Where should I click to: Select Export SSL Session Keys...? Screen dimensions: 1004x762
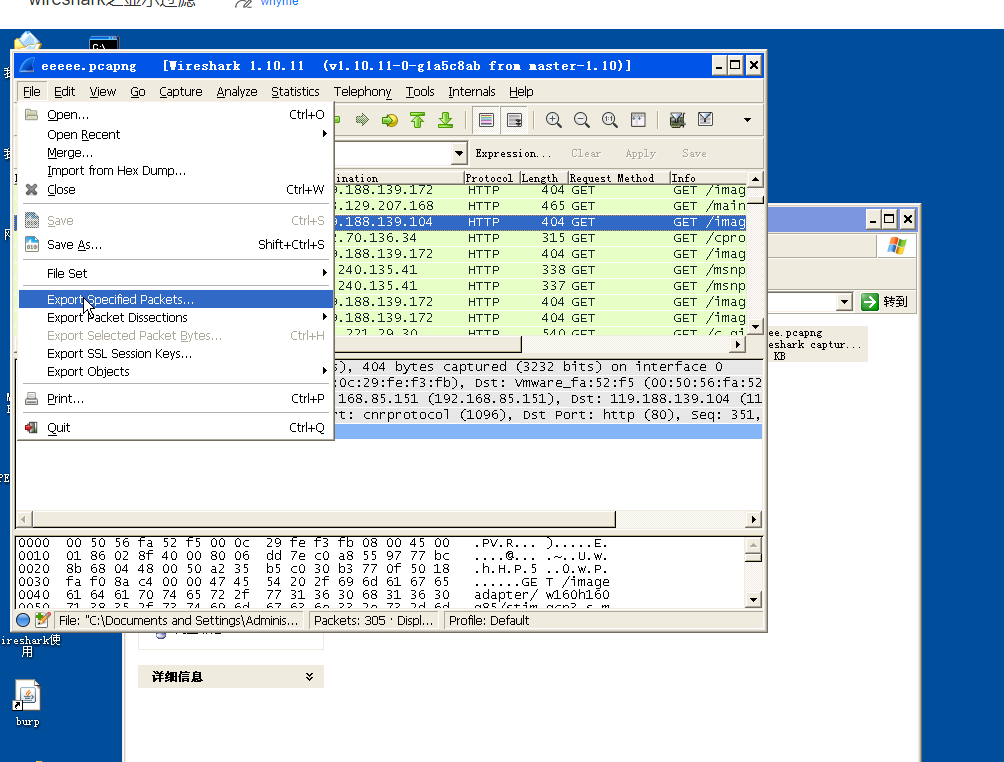click(x=175, y=353)
